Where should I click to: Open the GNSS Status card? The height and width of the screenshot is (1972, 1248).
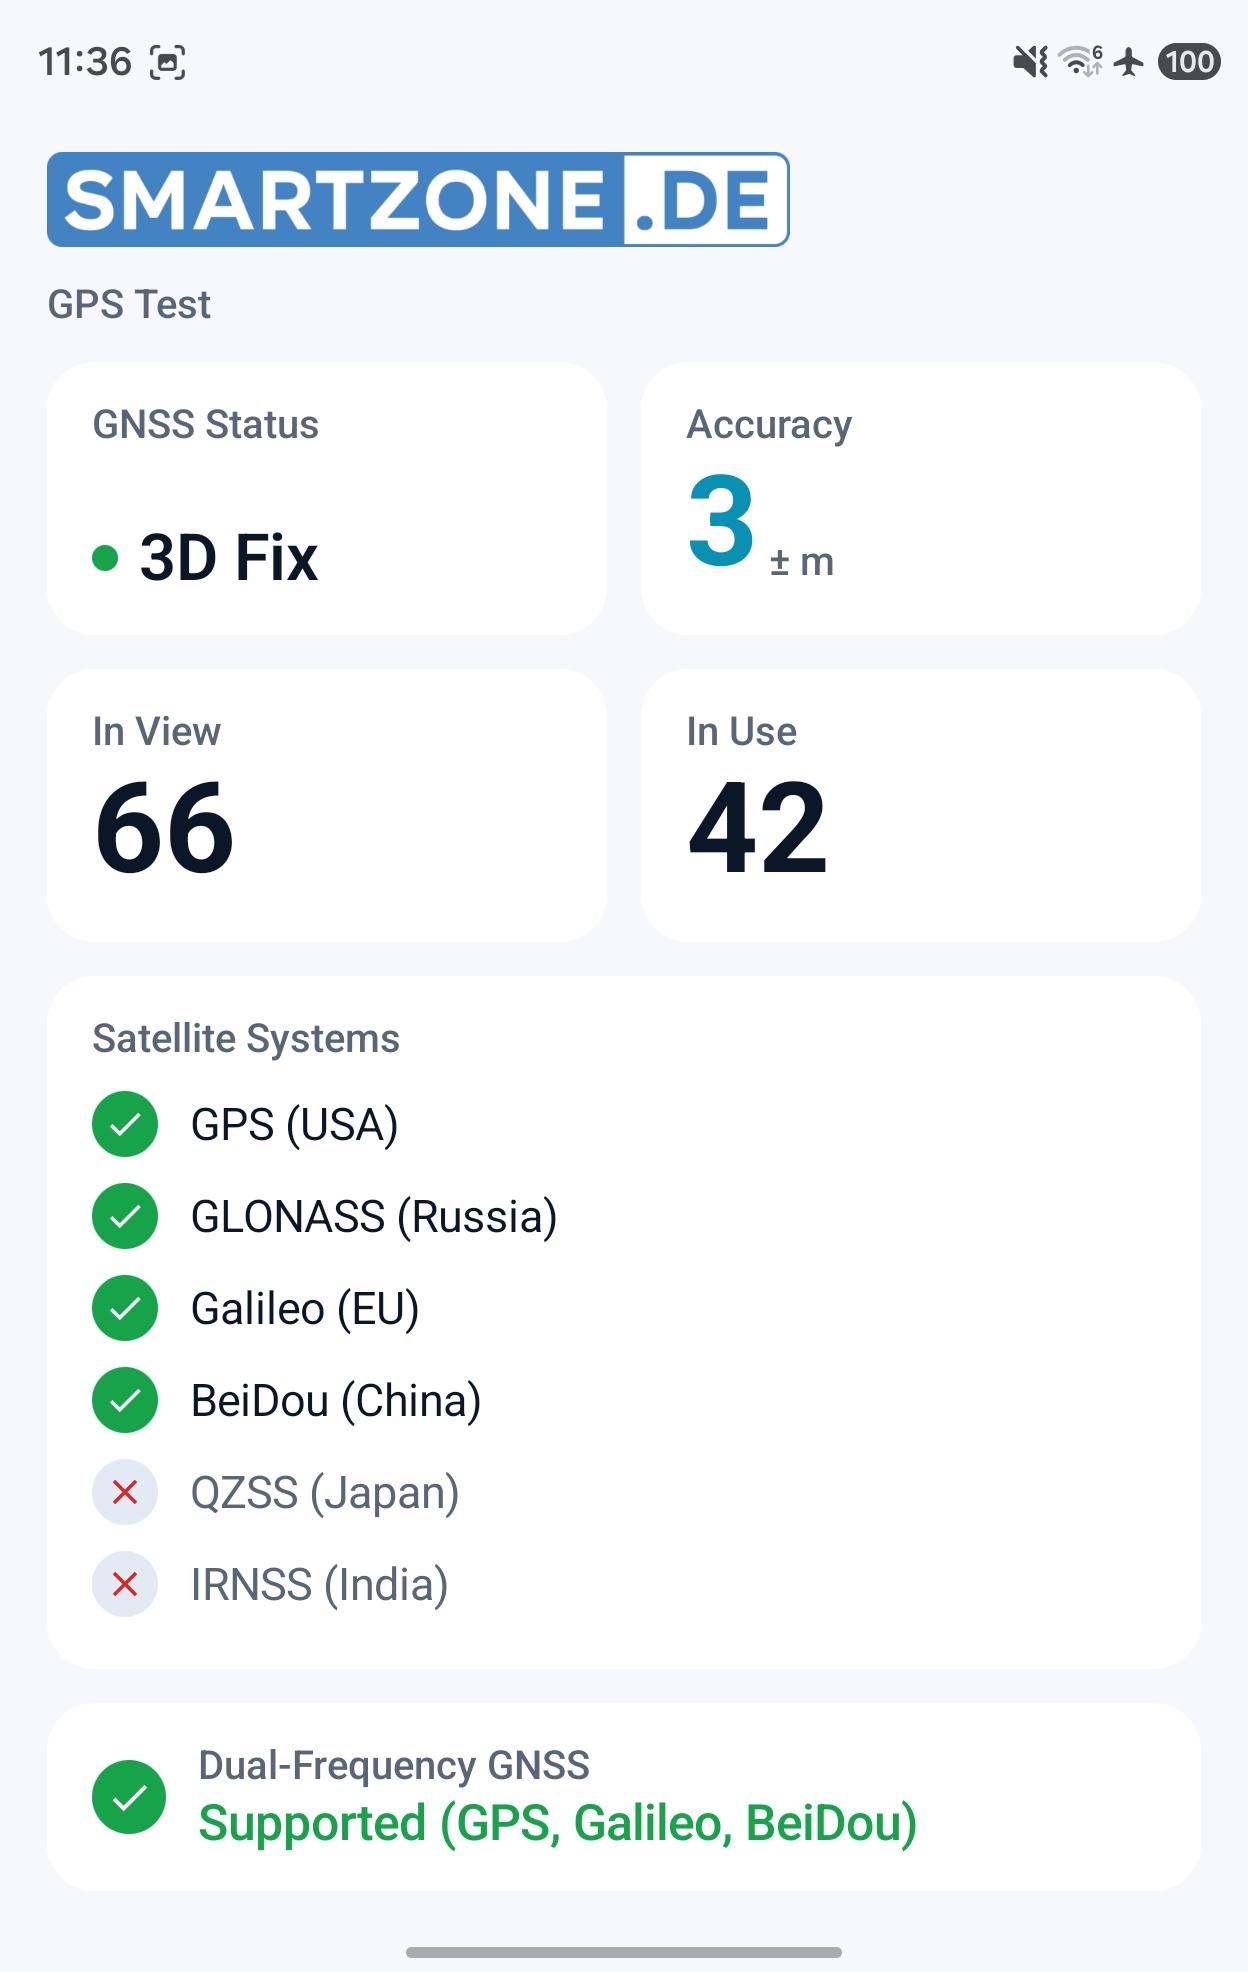coord(327,498)
